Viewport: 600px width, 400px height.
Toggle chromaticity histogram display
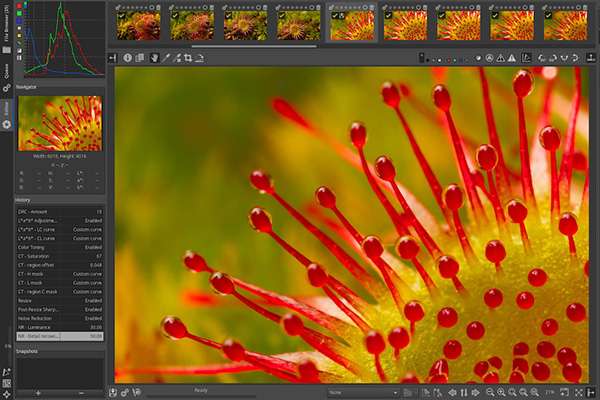19,36
